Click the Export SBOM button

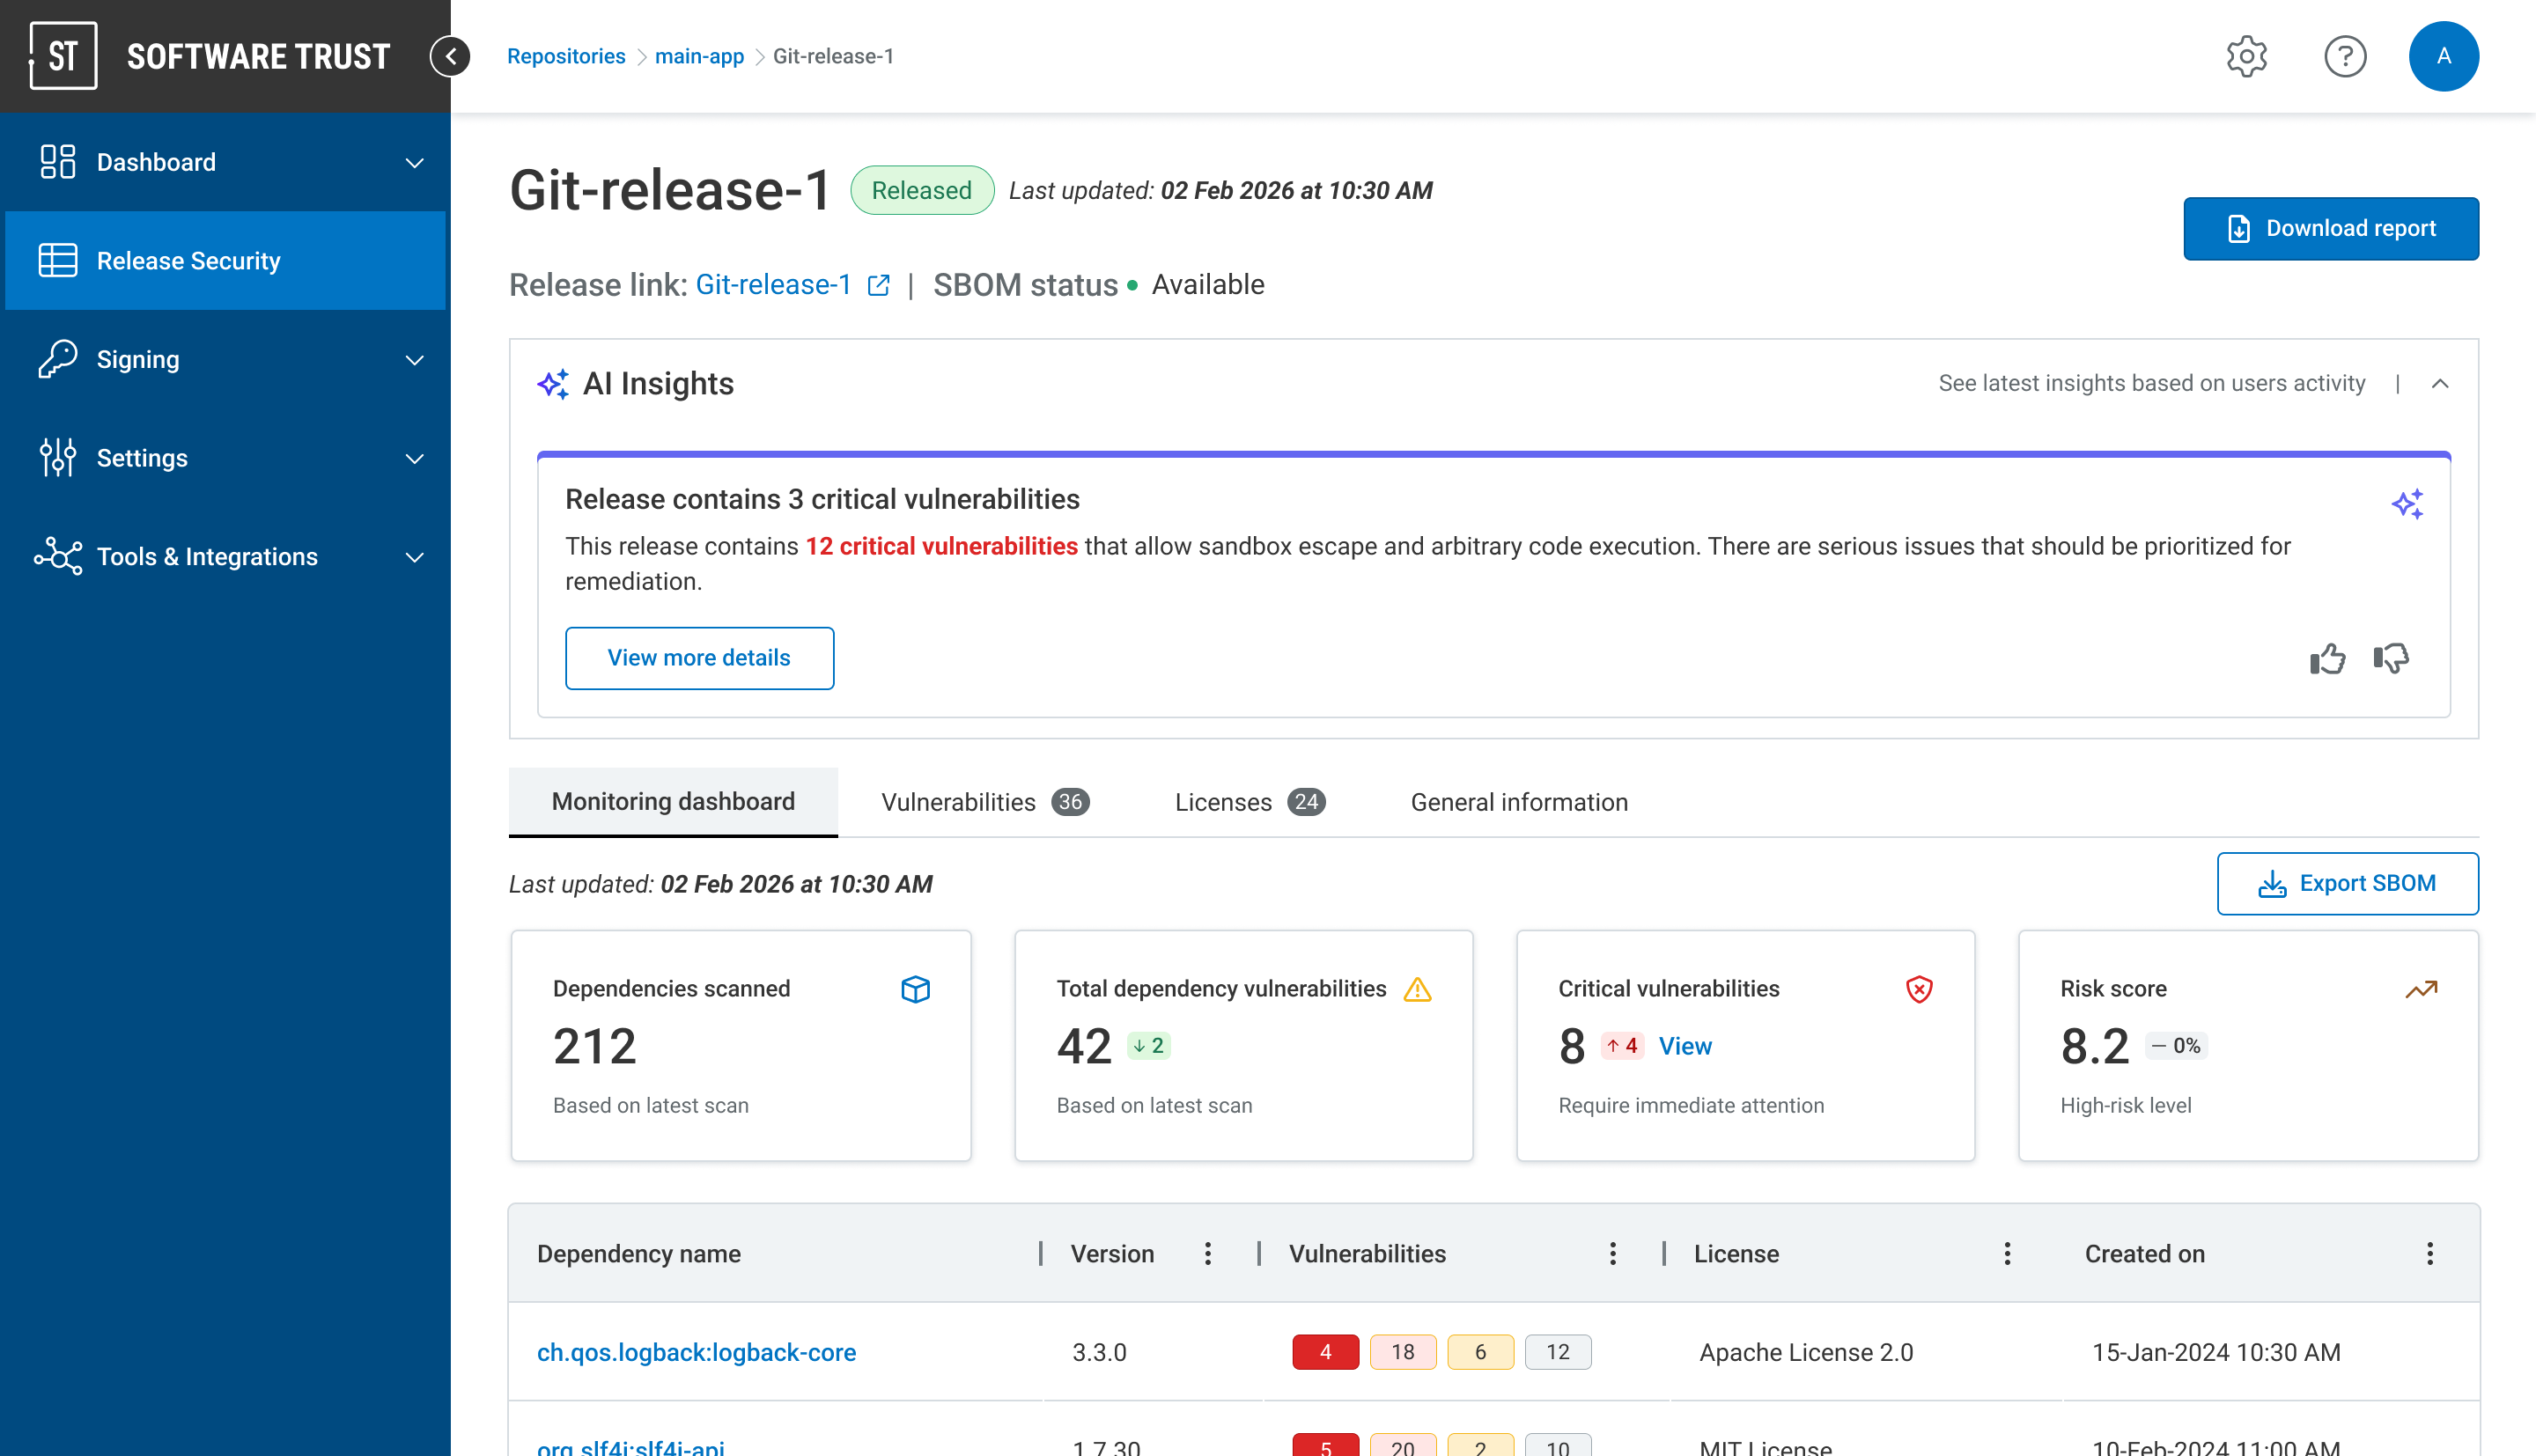click(2347, 883)
